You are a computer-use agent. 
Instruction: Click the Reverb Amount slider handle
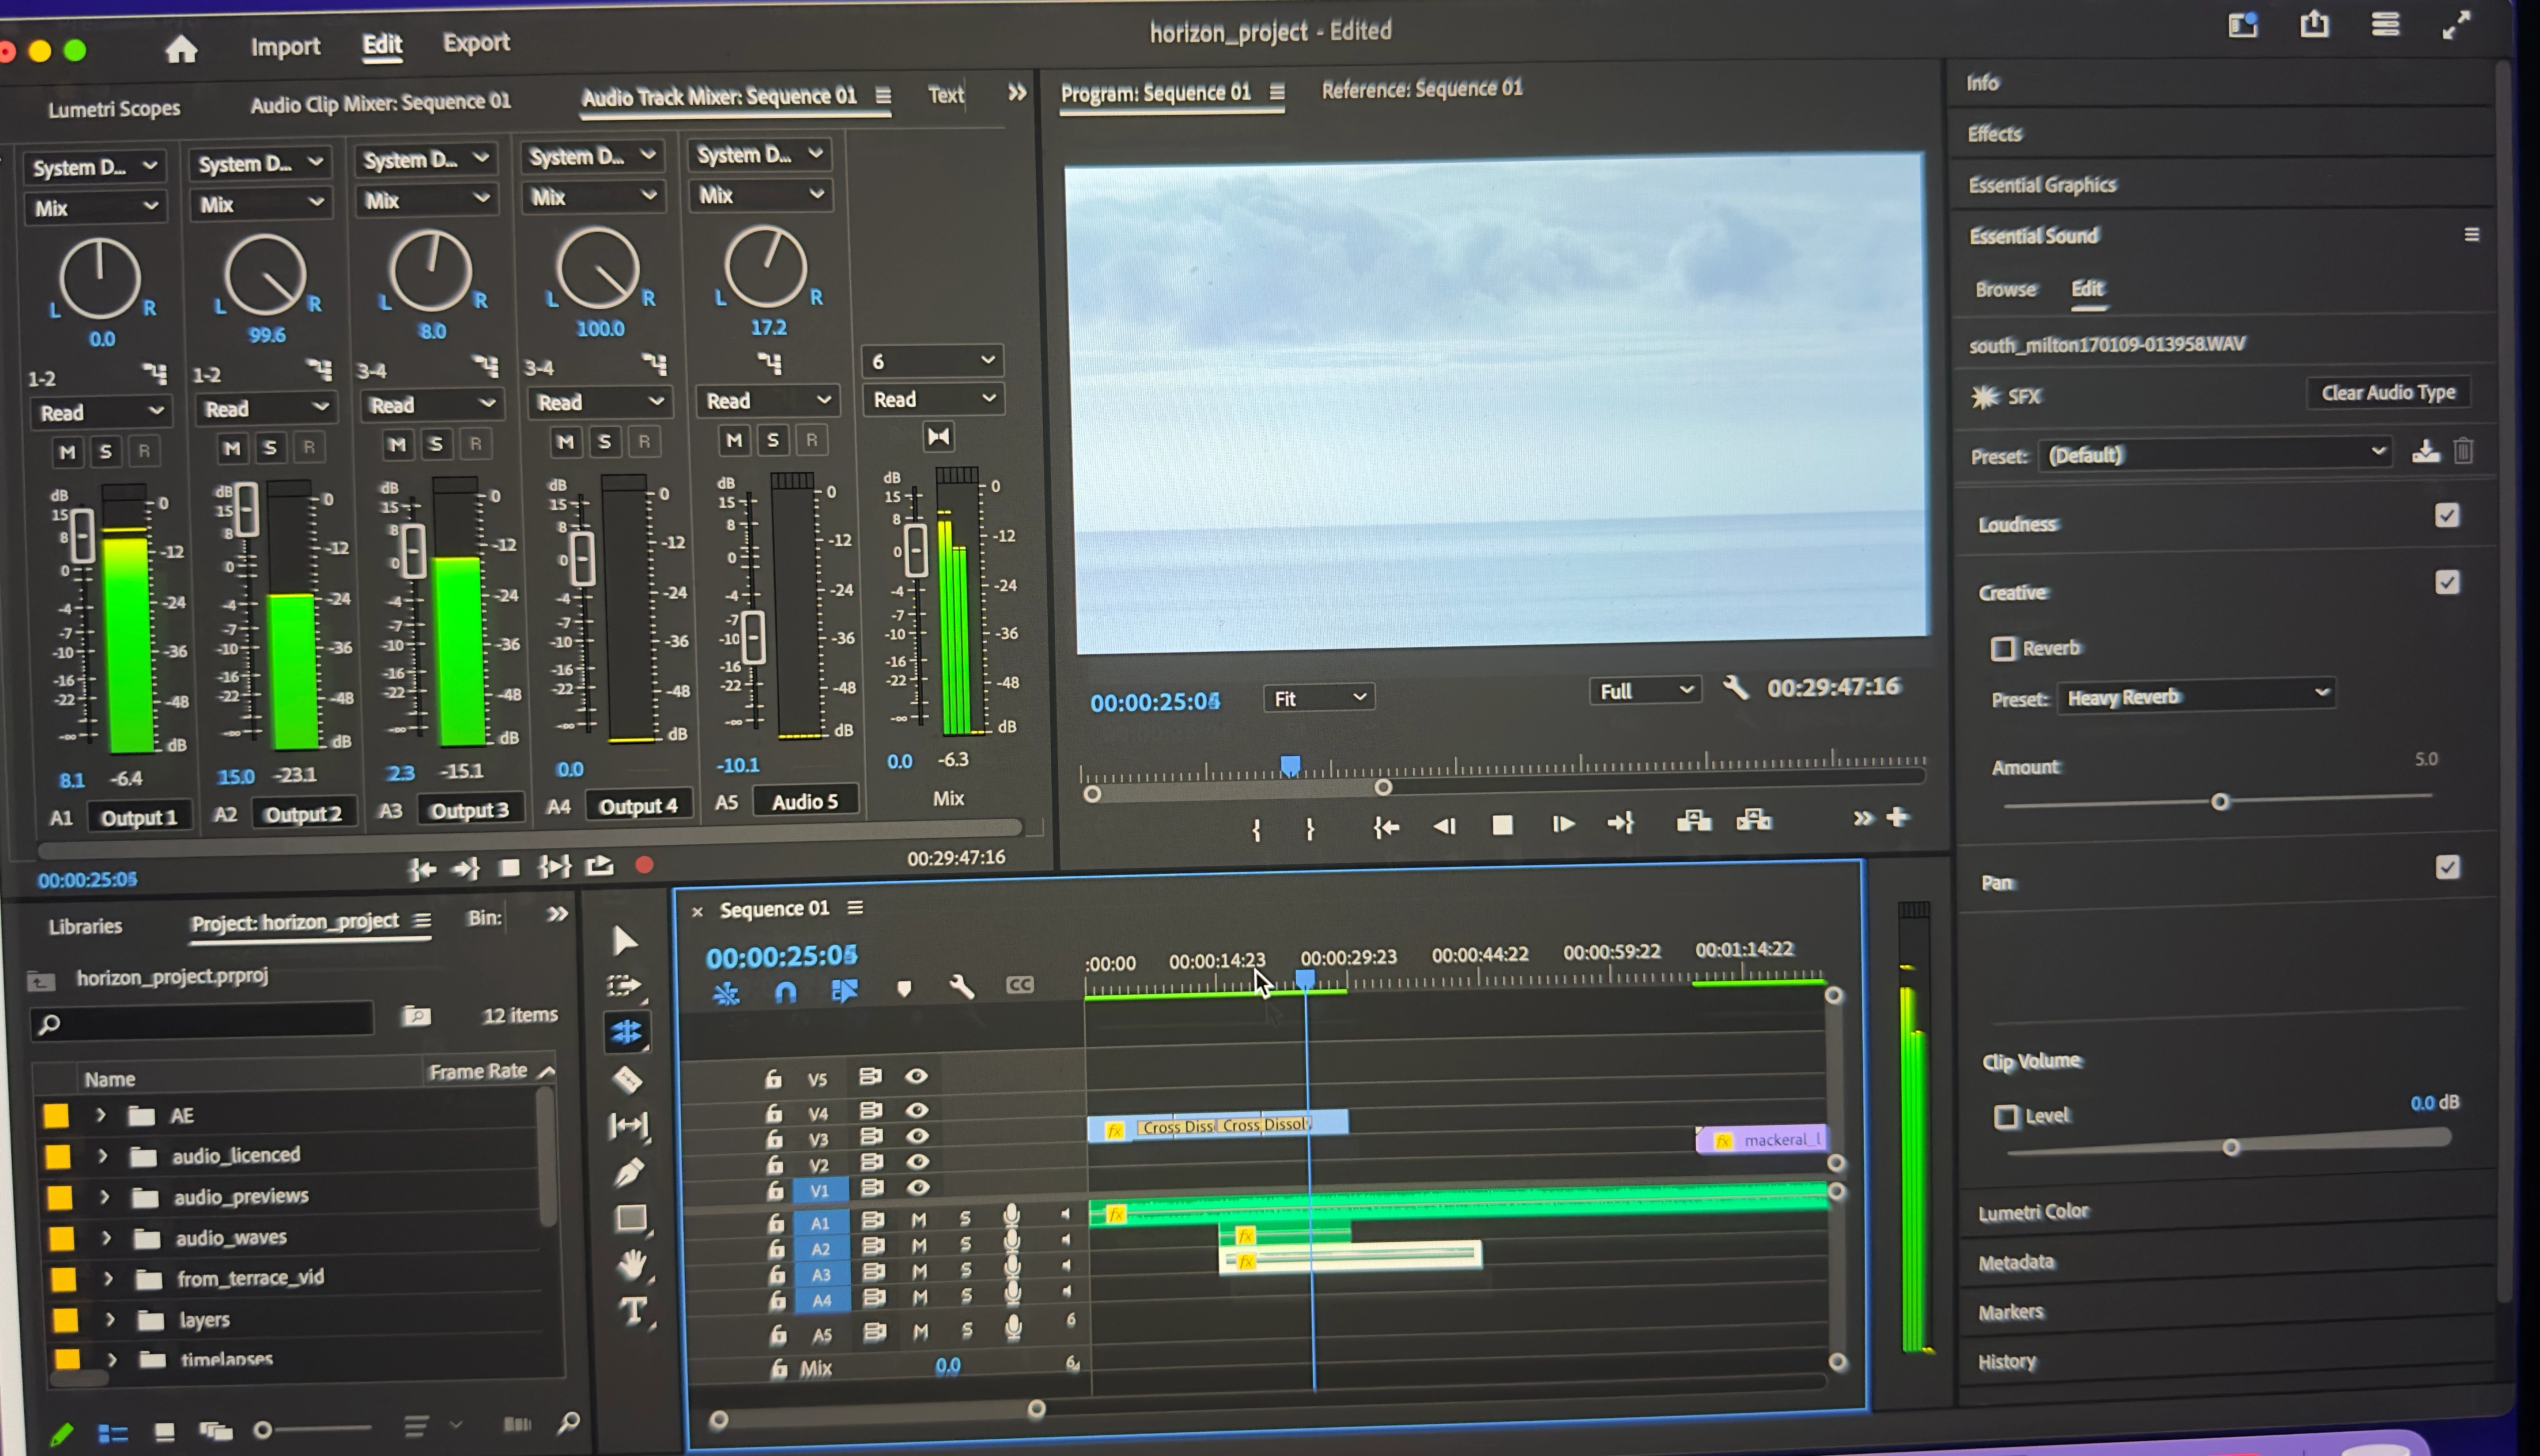(x=2220, y=802)
